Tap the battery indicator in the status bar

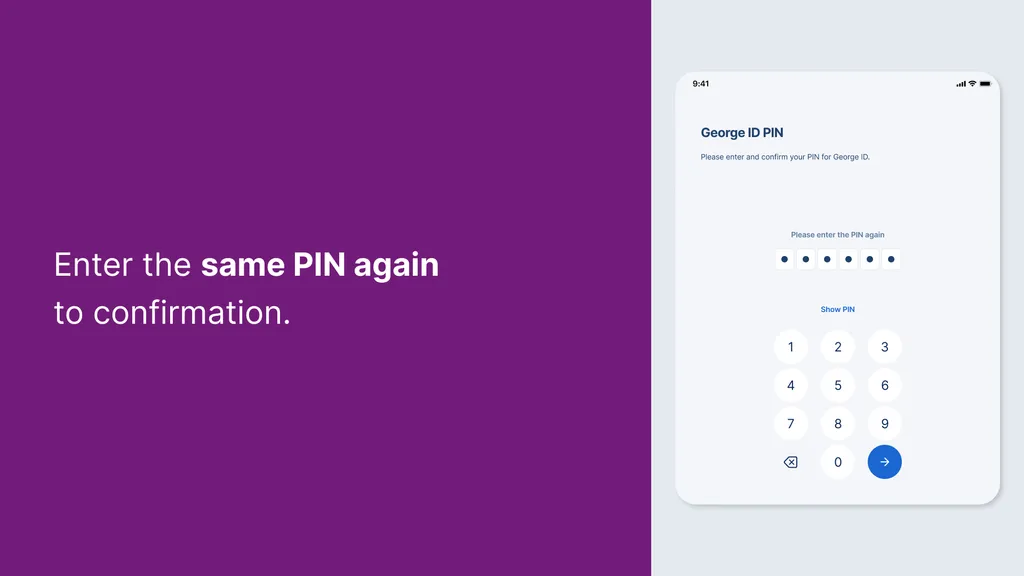[x=985, y=84]
